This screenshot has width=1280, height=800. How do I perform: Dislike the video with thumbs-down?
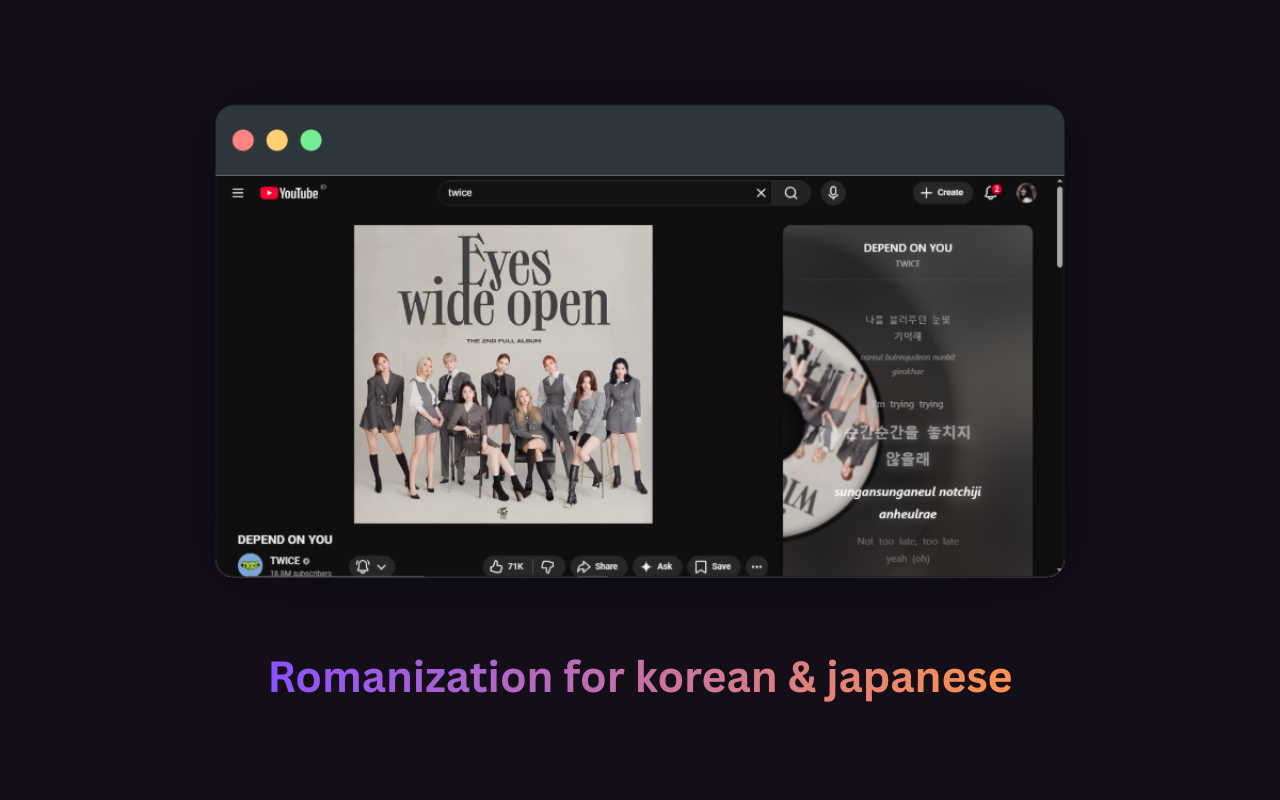tap(548, 566)
